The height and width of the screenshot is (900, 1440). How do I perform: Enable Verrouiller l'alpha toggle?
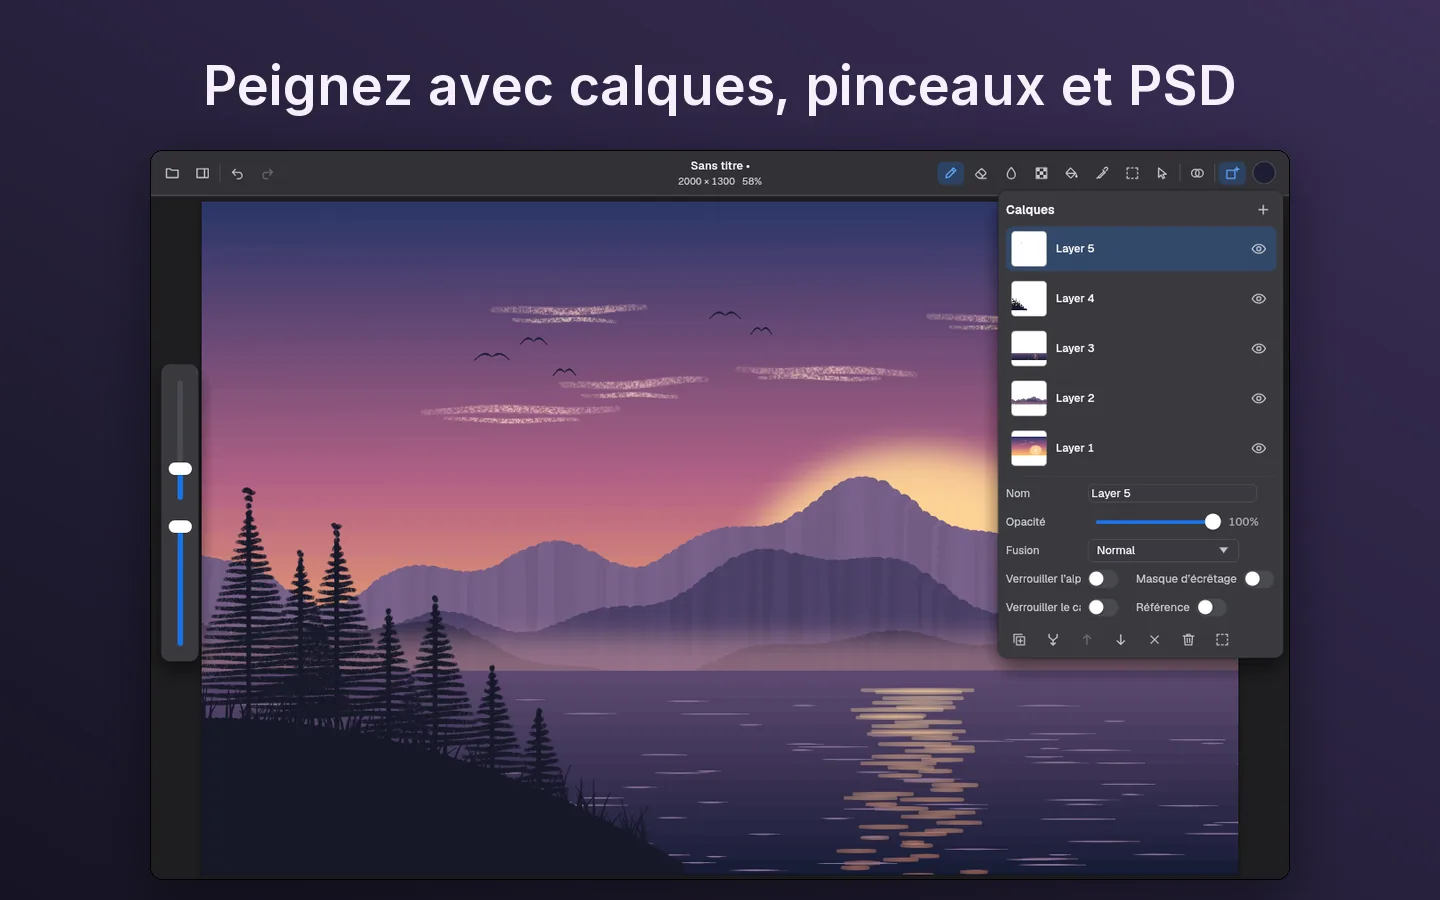point(1103,579)
